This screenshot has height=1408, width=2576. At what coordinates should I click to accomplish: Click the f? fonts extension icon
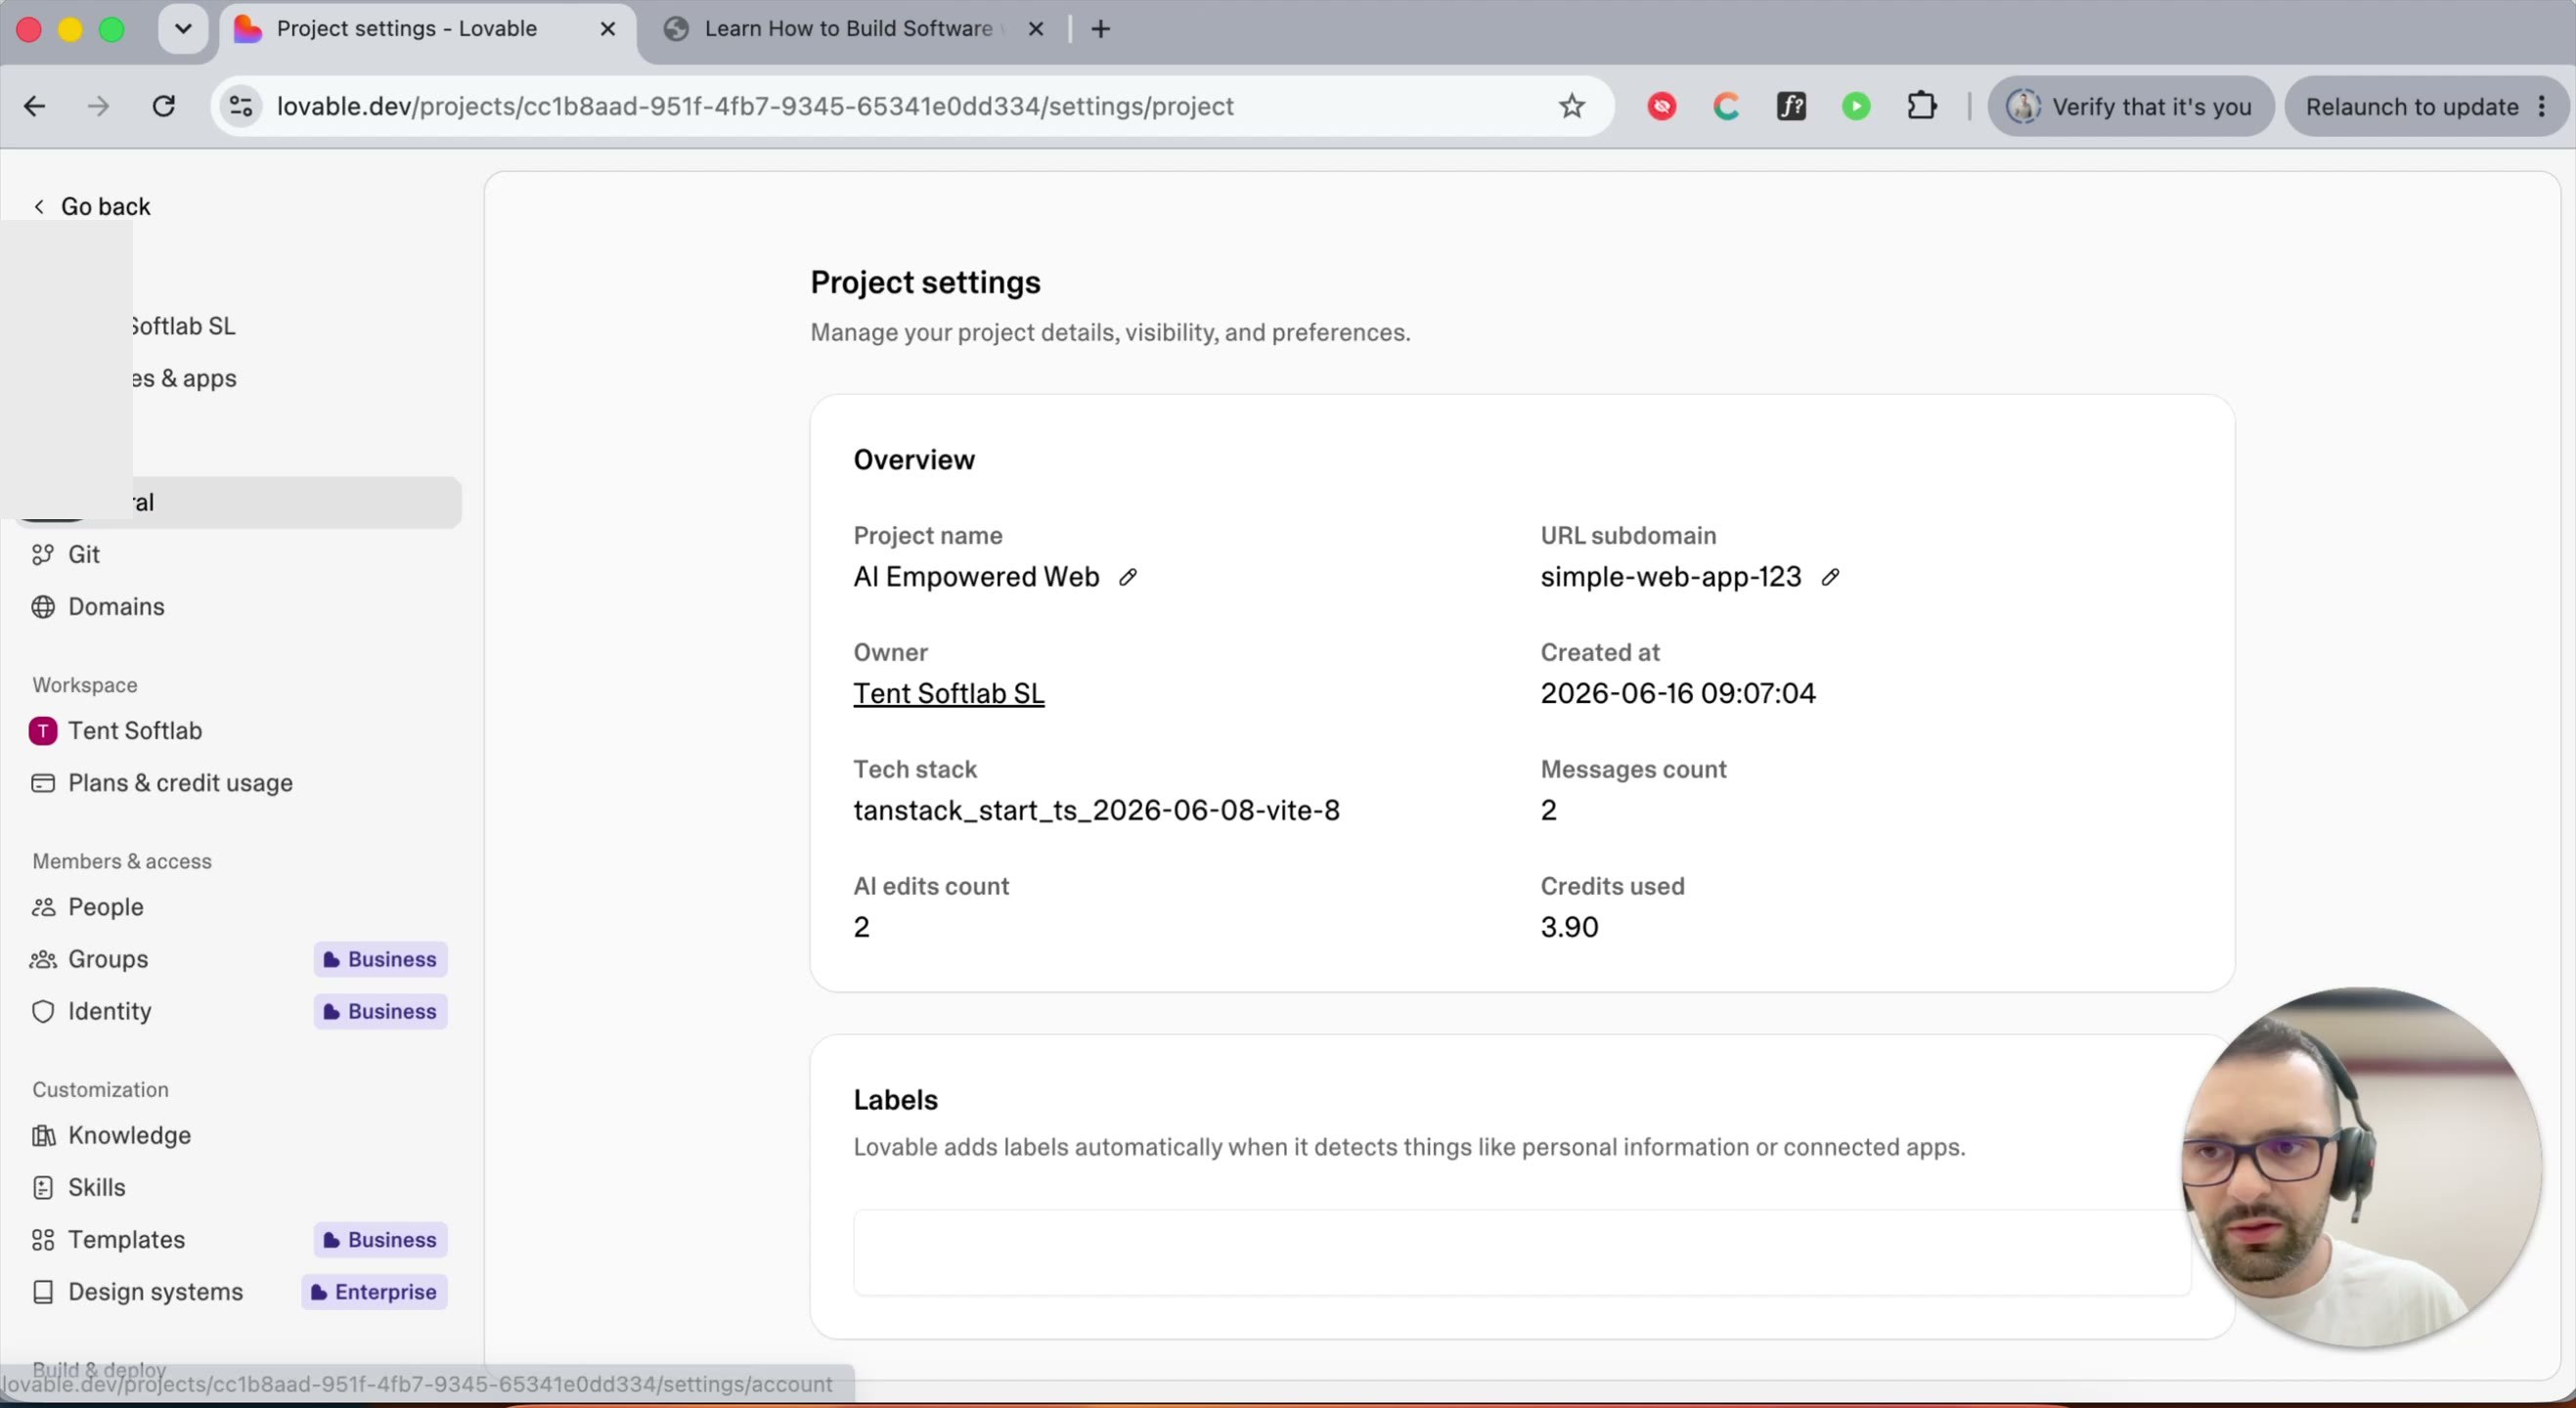(1791, 106)
